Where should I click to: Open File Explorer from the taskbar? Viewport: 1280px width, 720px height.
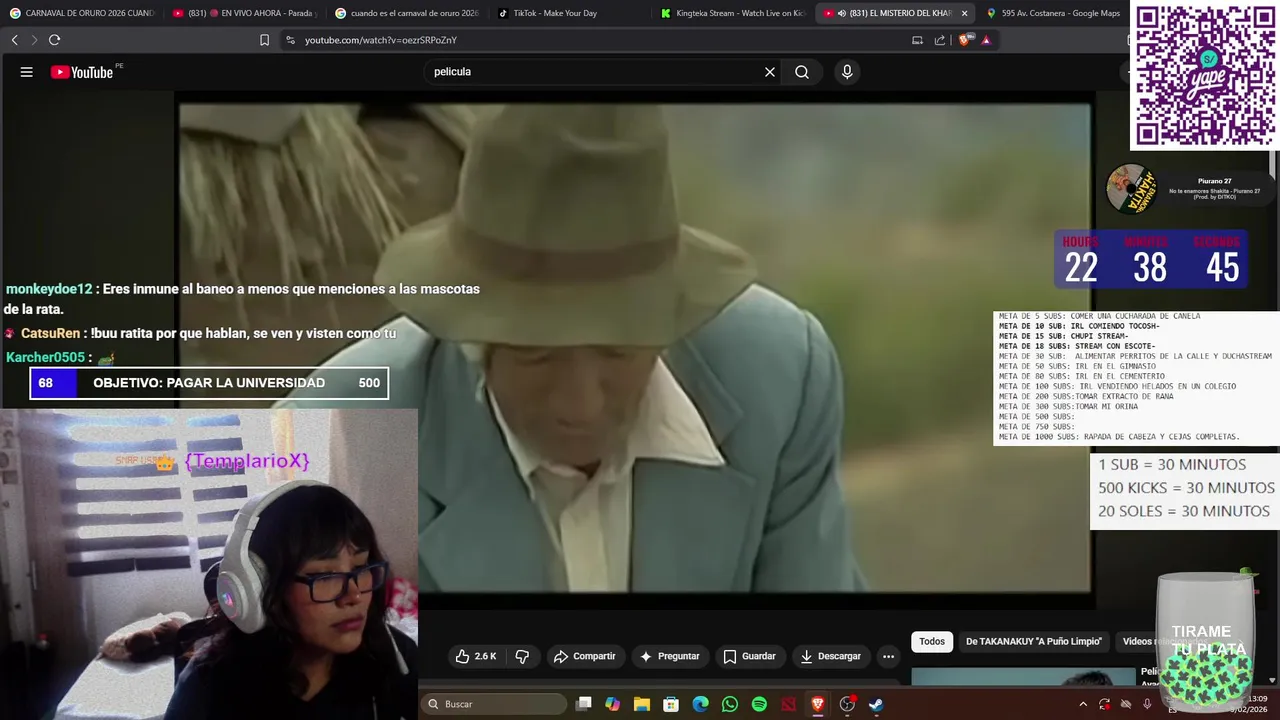click(x=642, y=704)
